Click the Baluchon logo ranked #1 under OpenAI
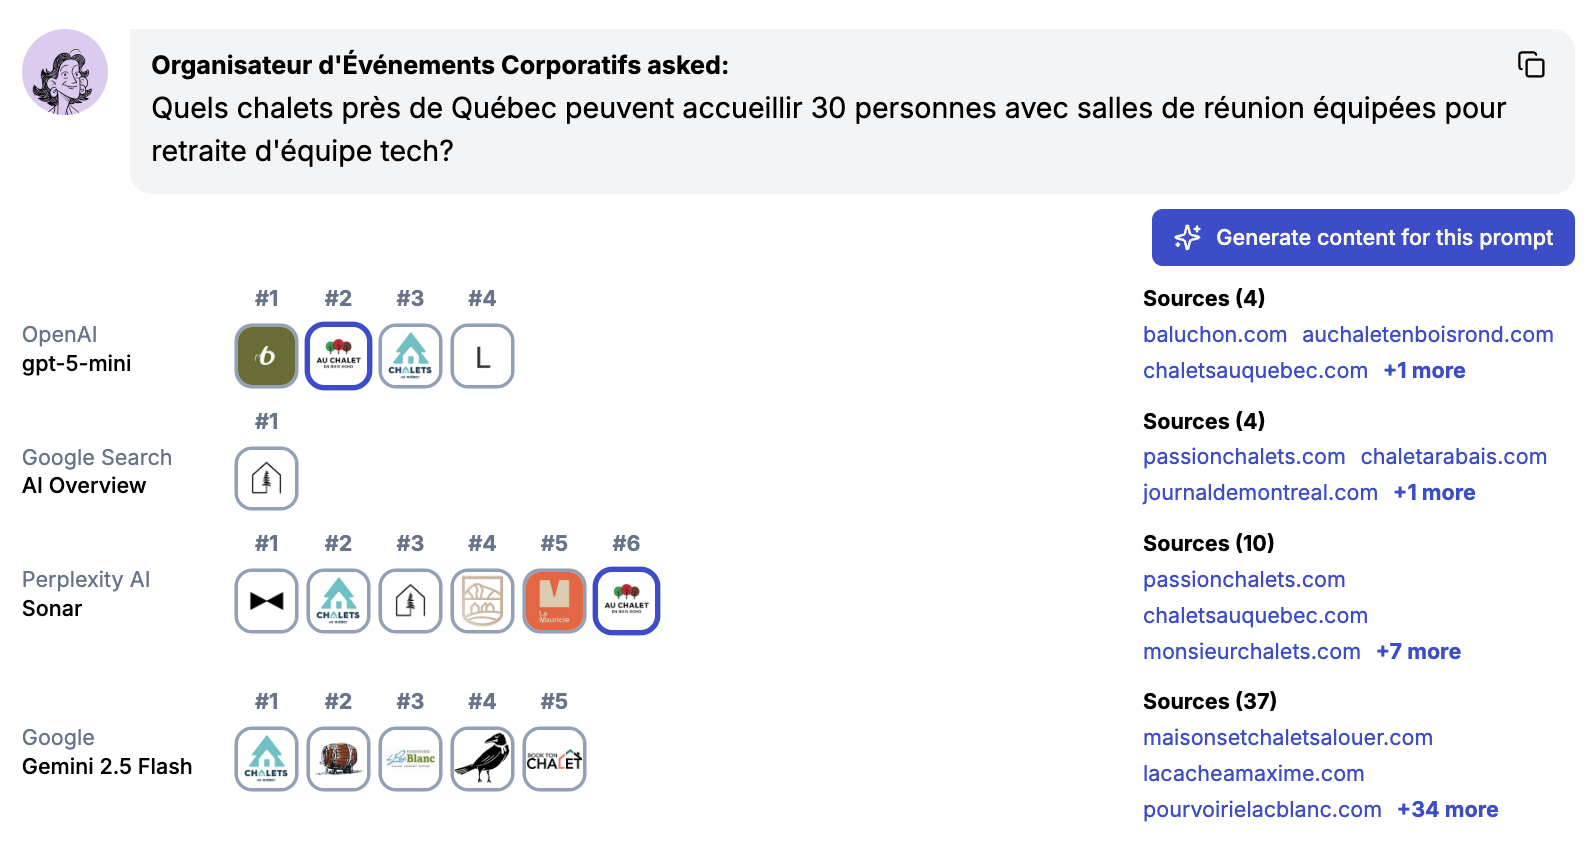Screen dimensions: 1596x848 click(x=266, y=356)
